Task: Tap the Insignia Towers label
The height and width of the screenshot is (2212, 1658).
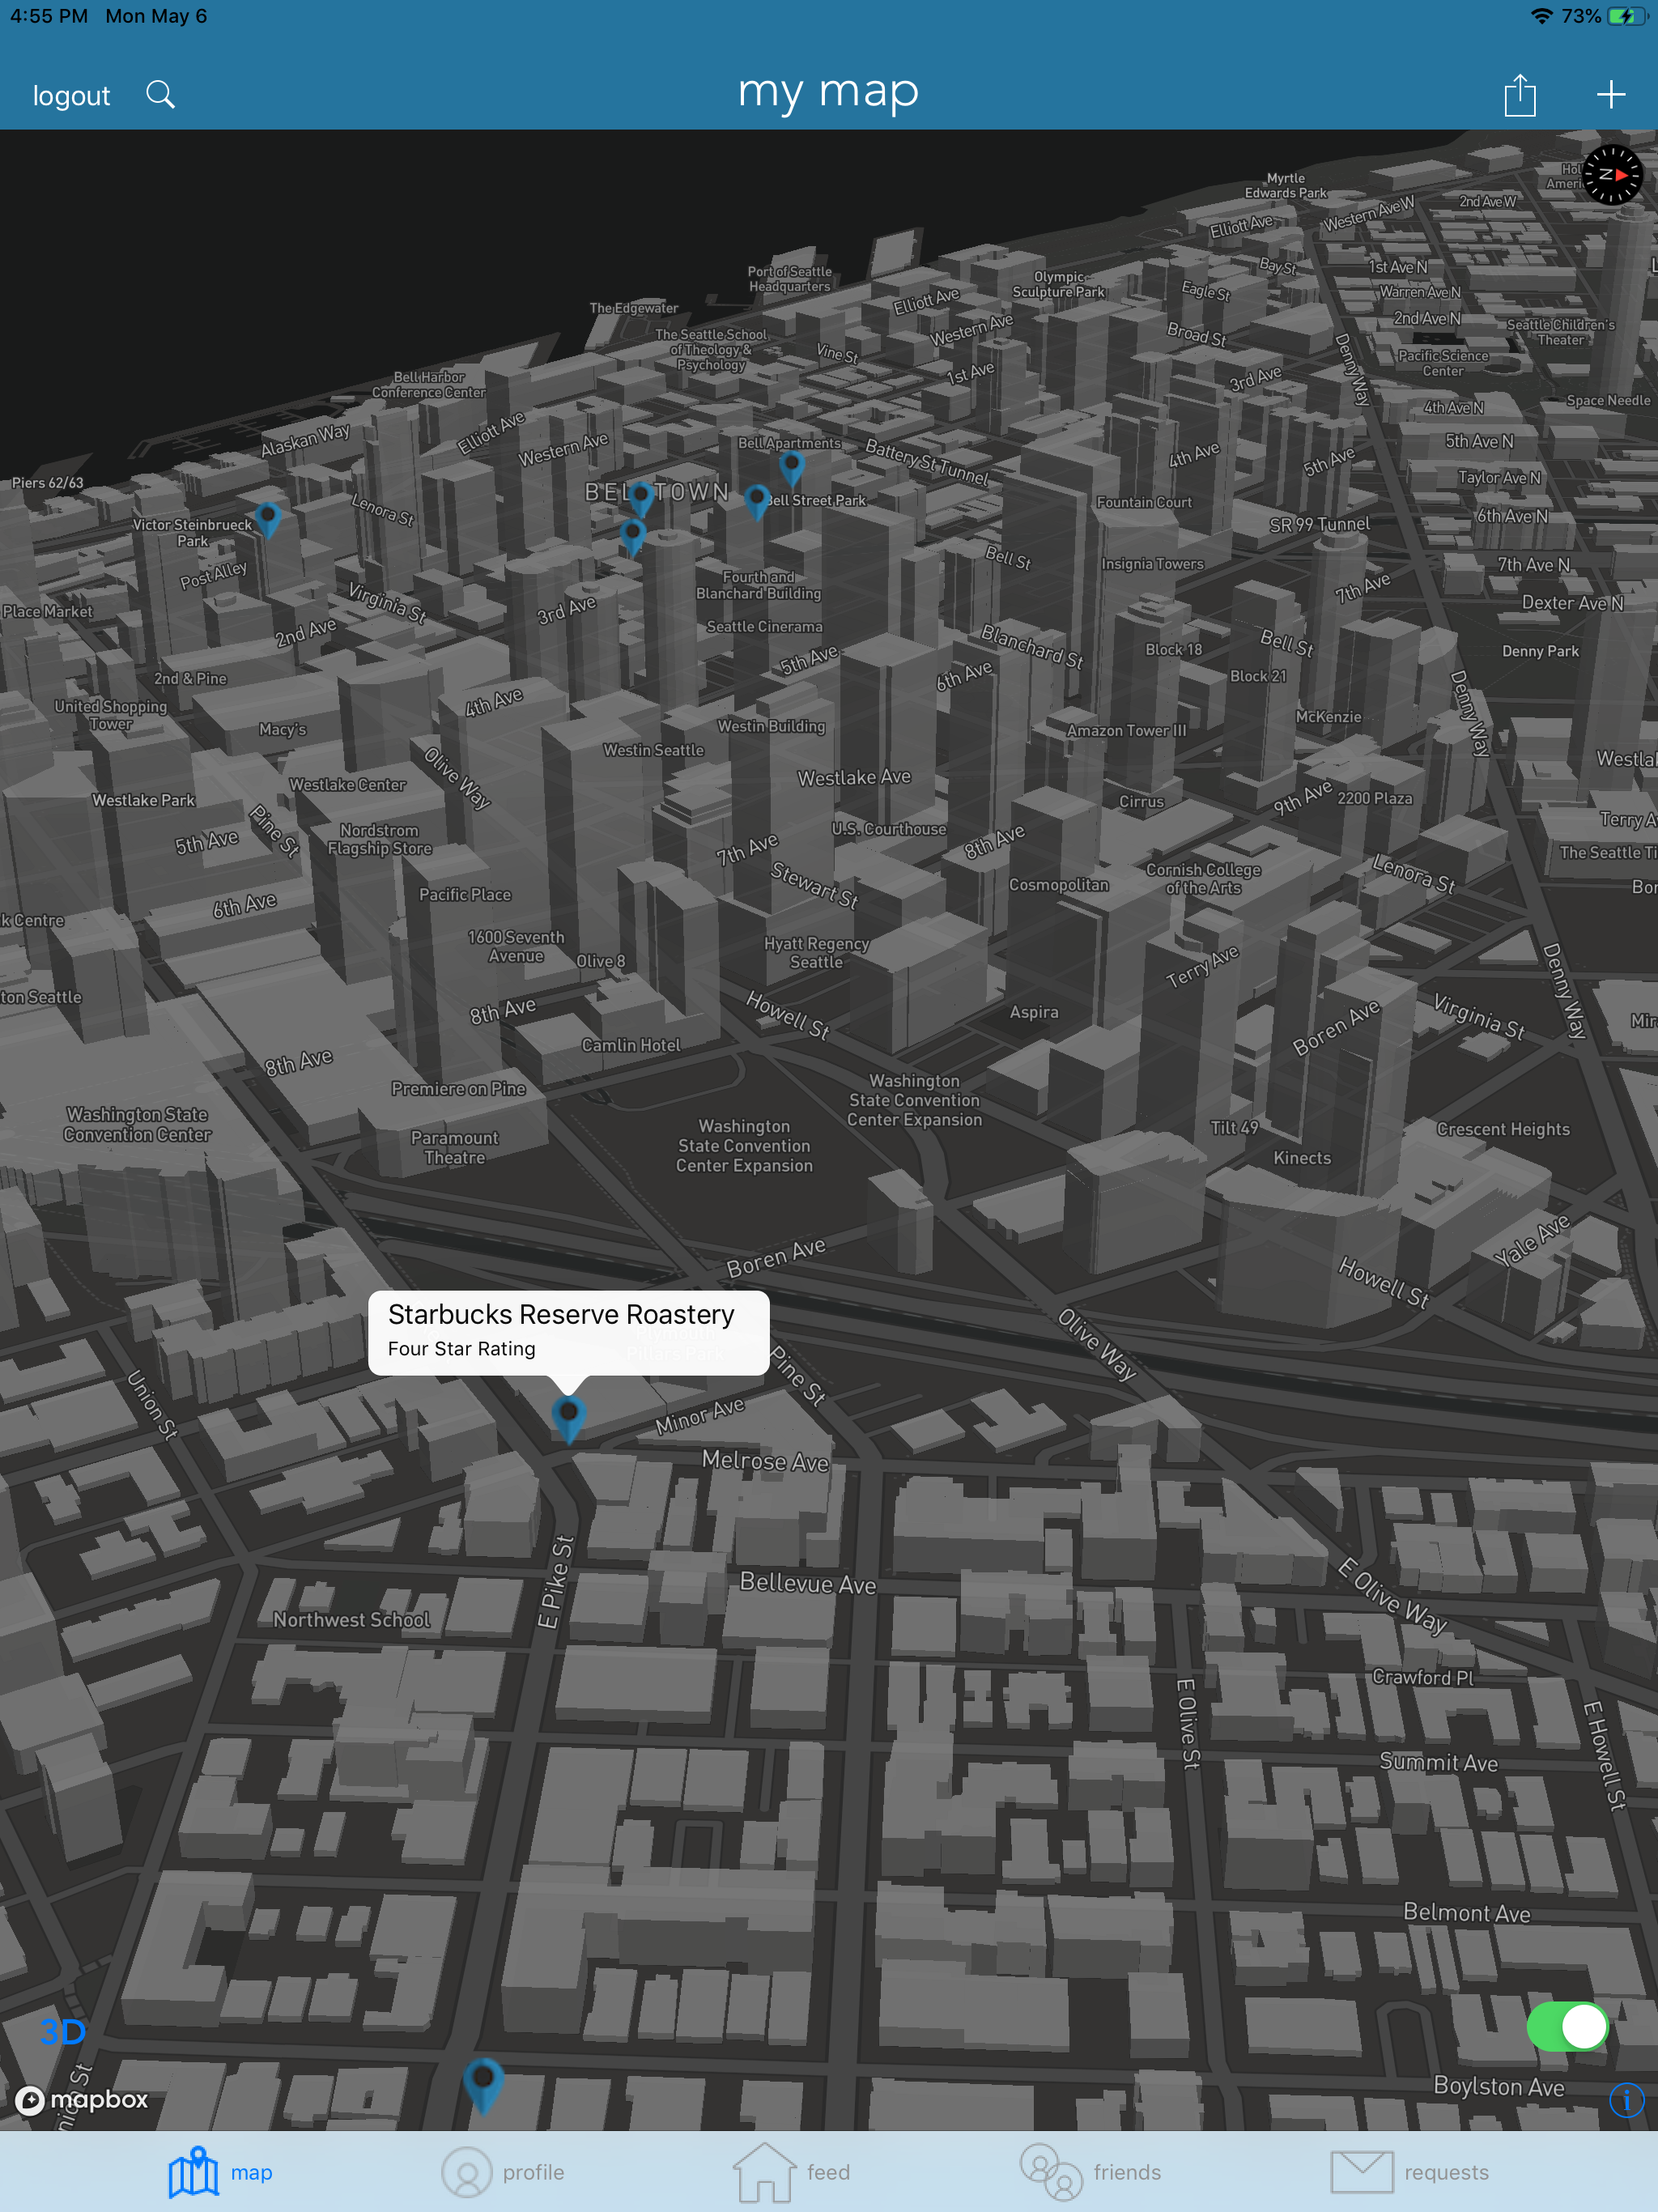Action: pyautogui.click(x=1152, y=564)
